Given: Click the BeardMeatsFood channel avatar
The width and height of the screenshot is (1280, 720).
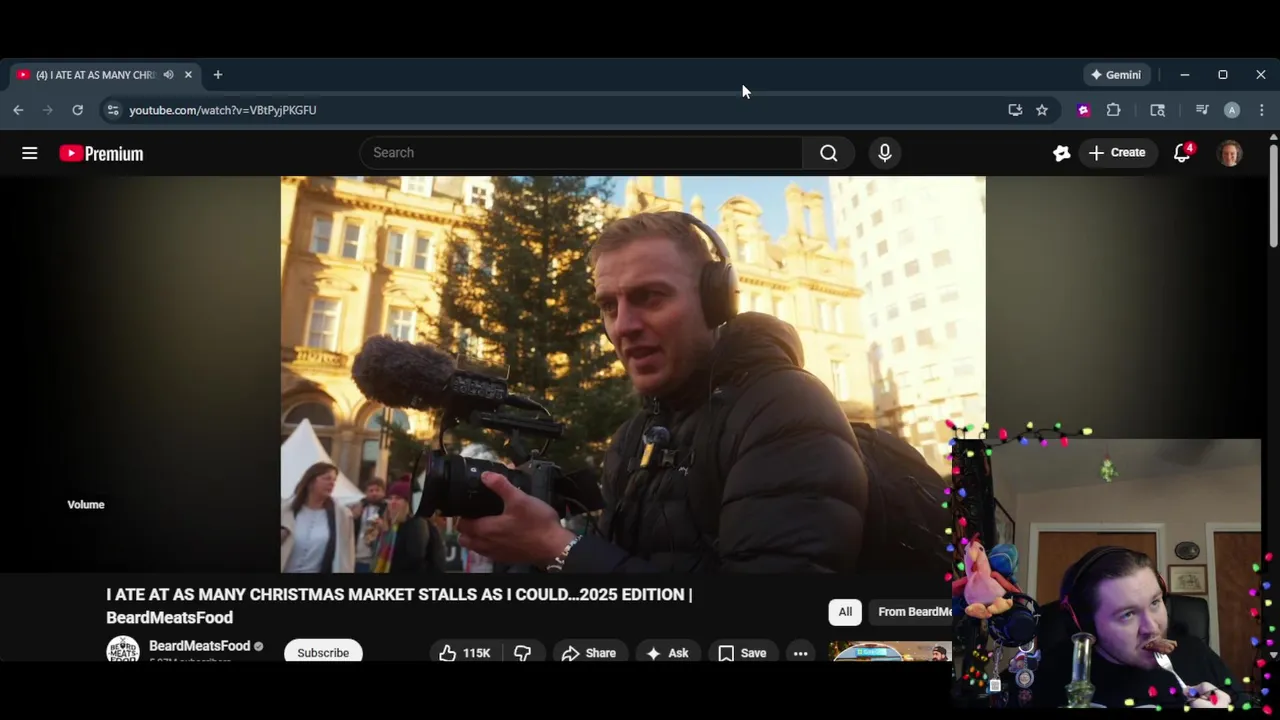Looking at the screenshot, I should pos(123,651).
